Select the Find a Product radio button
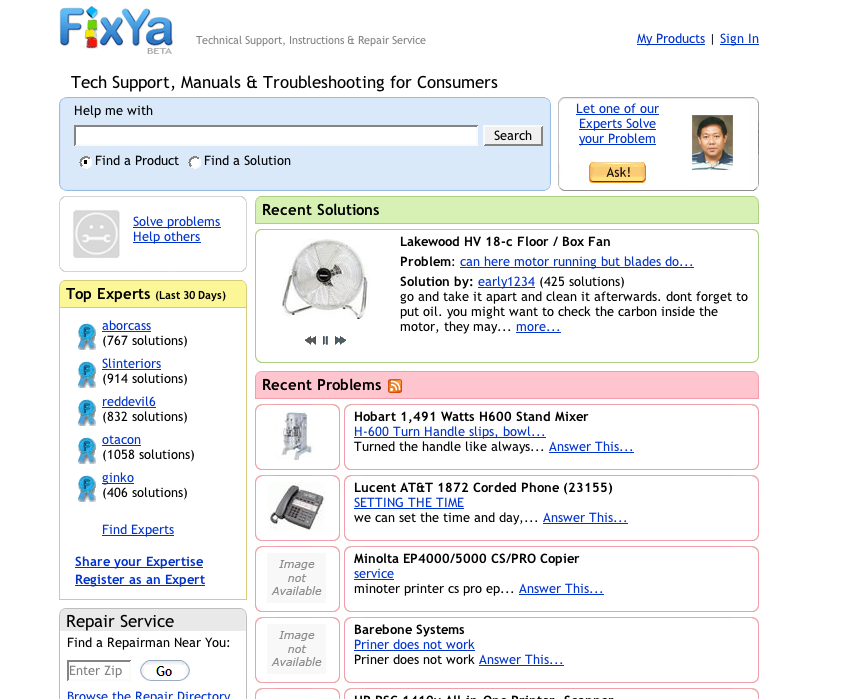The height and width of the screenshot is (699, 855). coord(85,161)
